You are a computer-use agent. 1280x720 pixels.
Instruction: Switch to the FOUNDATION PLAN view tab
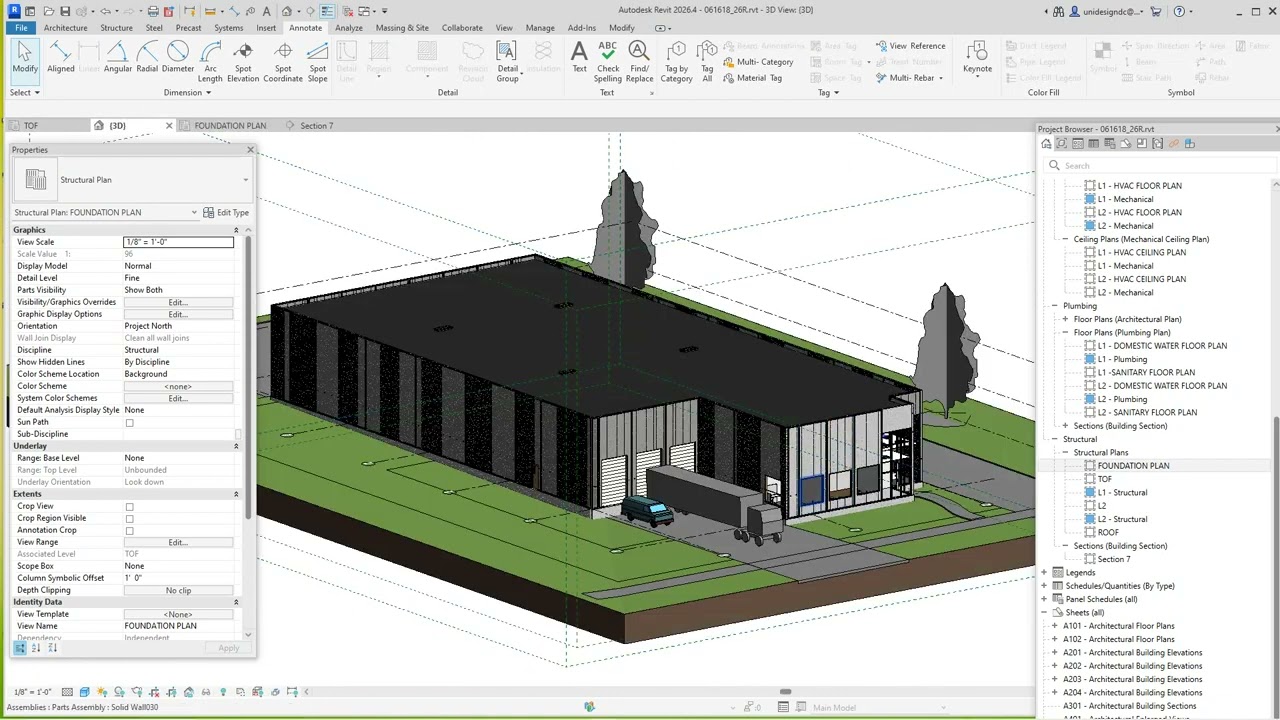pyautogui.click(x=230, y=126)
